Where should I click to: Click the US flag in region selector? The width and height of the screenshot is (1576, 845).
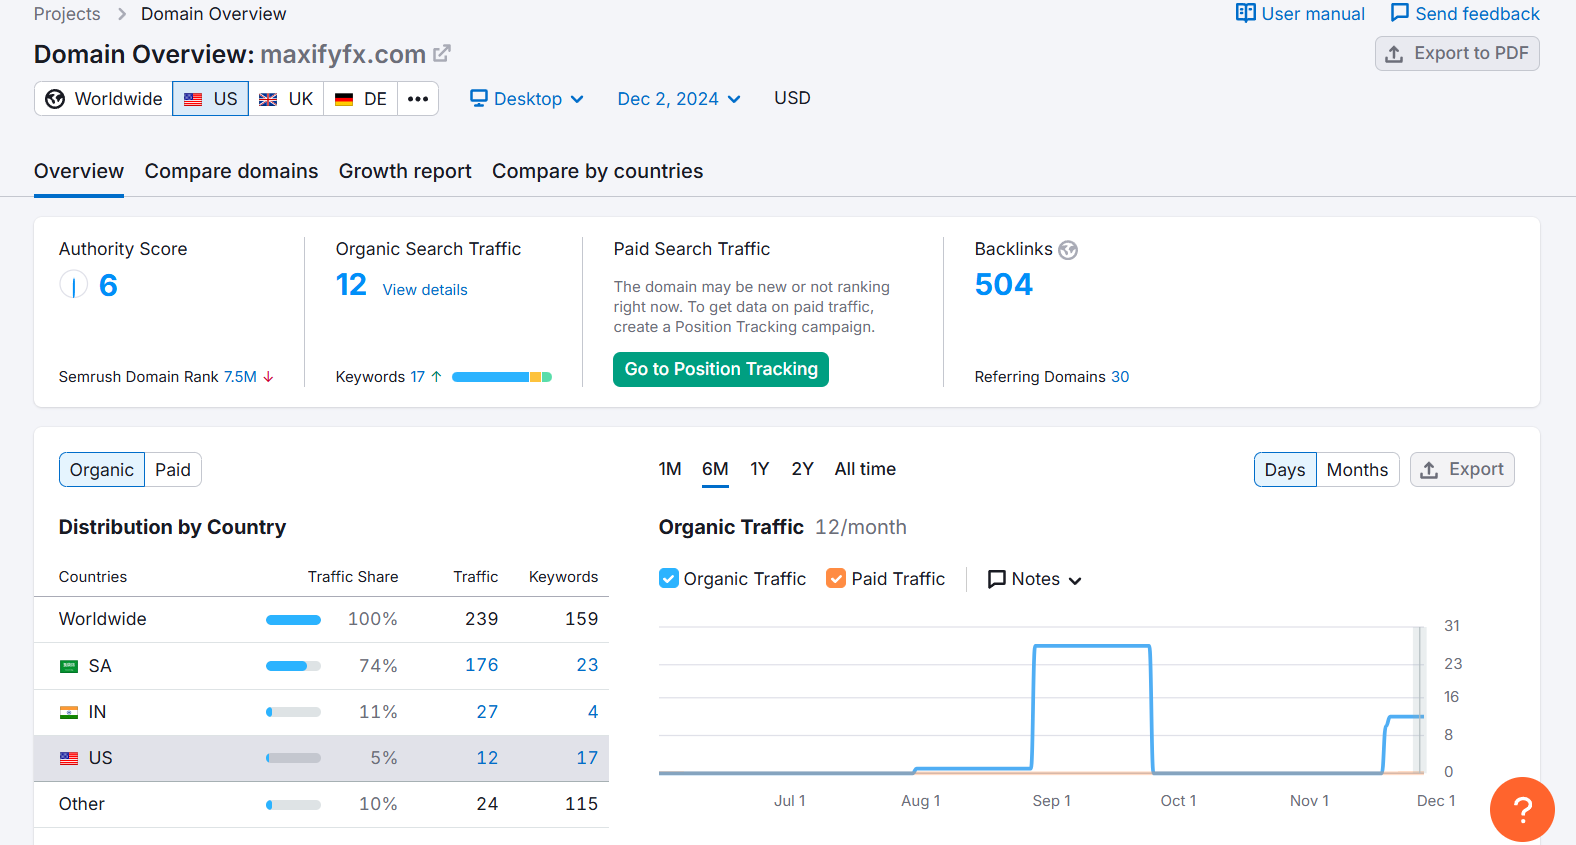193,99
